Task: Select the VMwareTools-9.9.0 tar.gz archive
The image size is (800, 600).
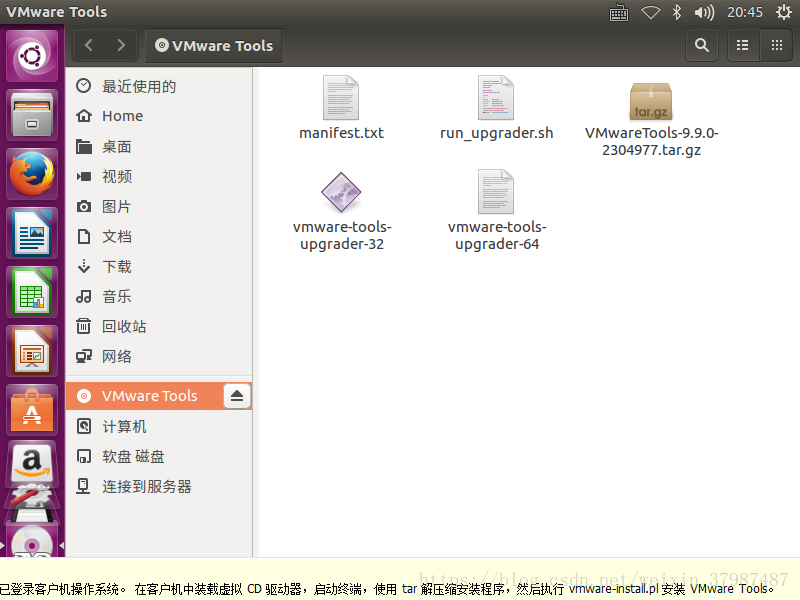Action: 651,119
